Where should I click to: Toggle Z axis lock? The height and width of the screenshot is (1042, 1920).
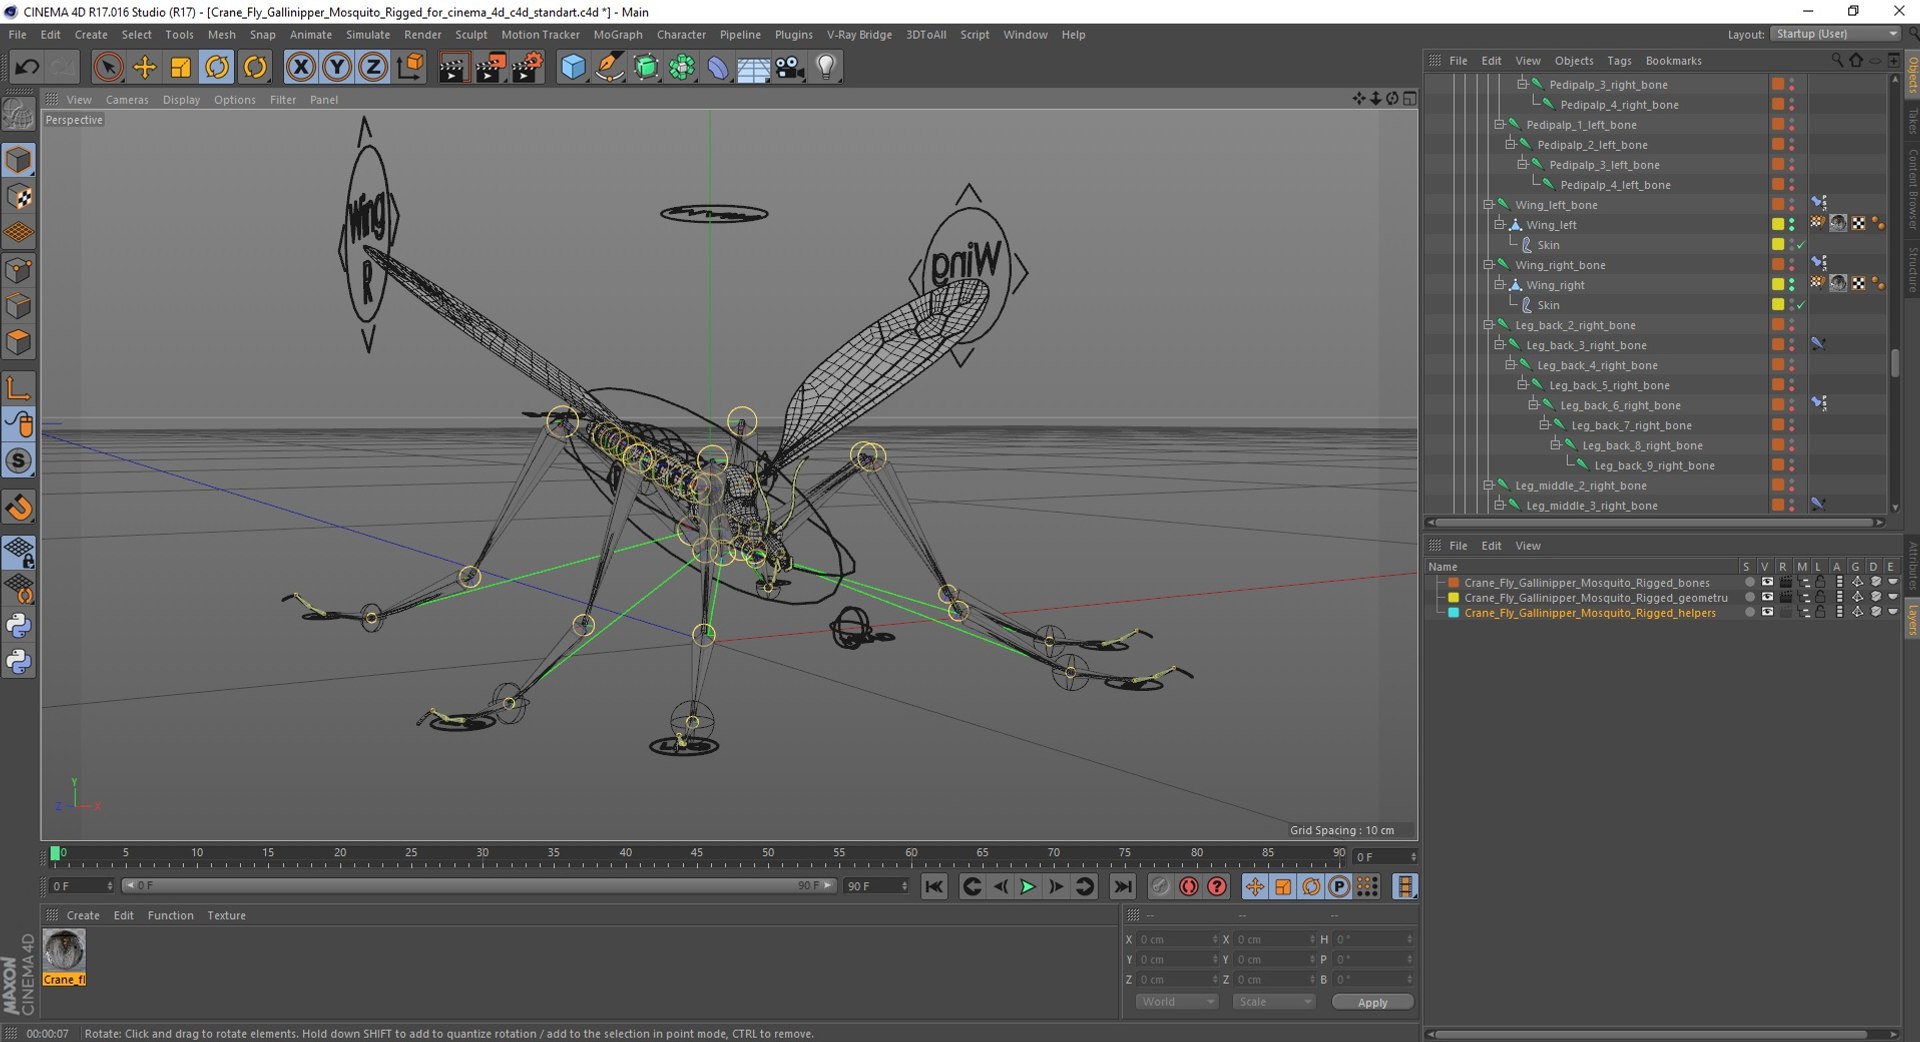coord(373,67)
